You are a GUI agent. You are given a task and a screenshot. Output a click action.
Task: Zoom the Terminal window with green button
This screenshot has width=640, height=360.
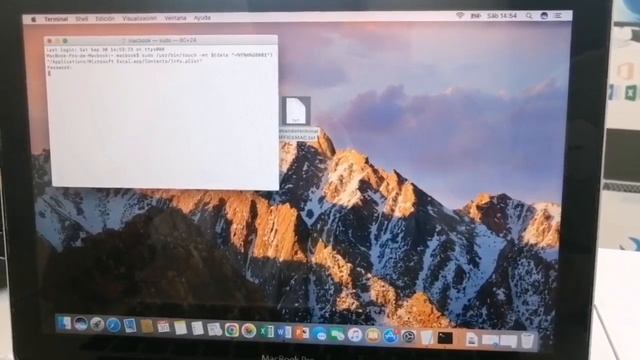coord(65,41)
